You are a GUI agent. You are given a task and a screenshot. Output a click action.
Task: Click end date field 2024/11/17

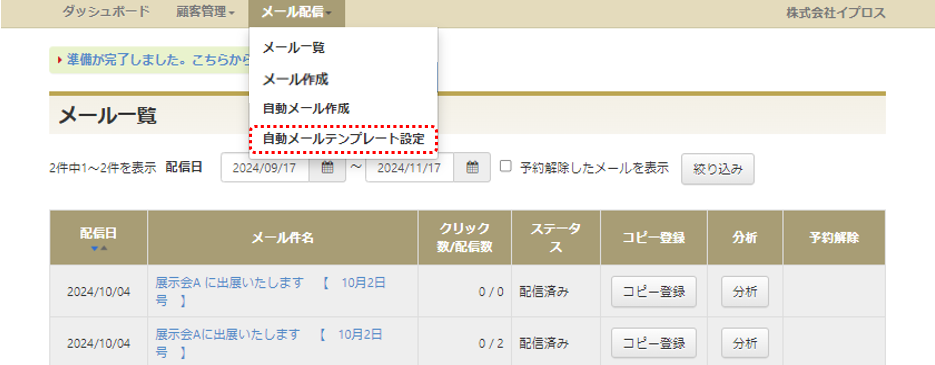(x=410, y=168)
